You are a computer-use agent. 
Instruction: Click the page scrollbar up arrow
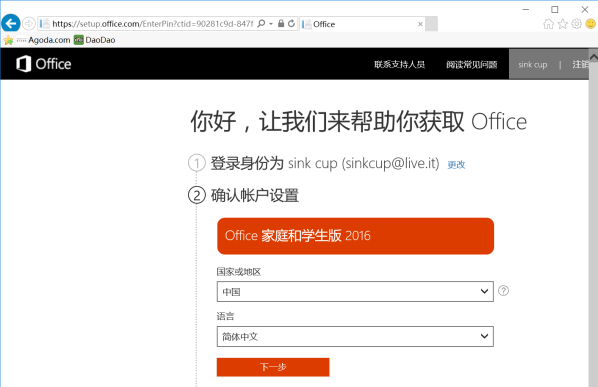pos(593,57)
